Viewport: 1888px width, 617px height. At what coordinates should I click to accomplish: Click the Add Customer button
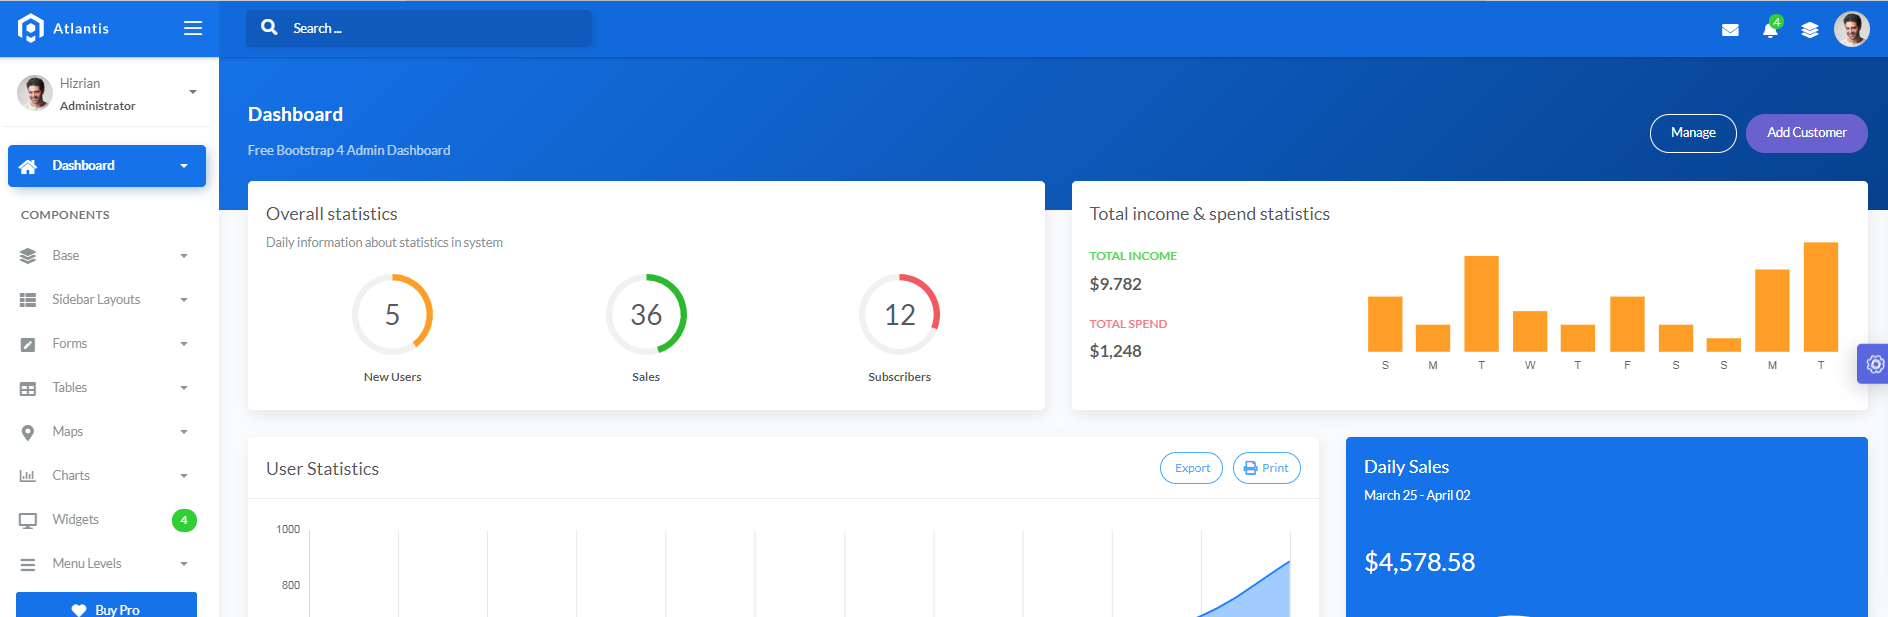(1806, 133)
